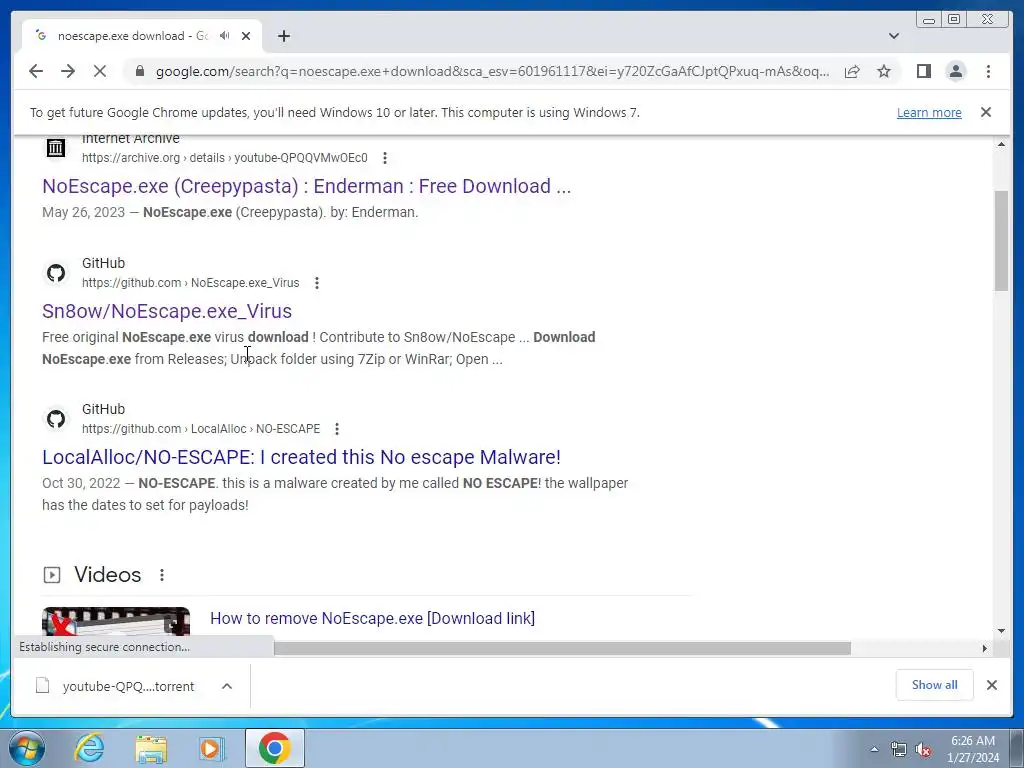Go forward to the next page
This screenshot has width=1024, height=768.
pyautogui.click(x=68, y=71)
